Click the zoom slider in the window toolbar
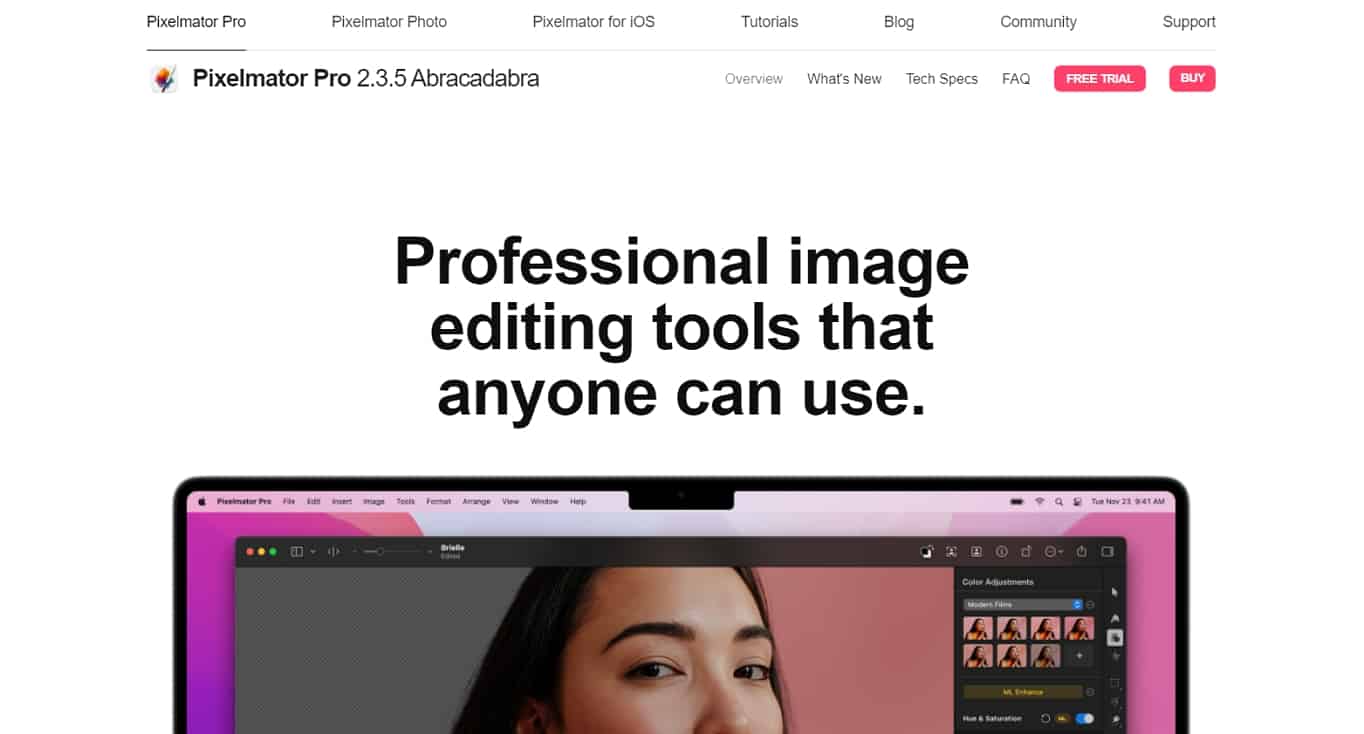 [390, 551]
